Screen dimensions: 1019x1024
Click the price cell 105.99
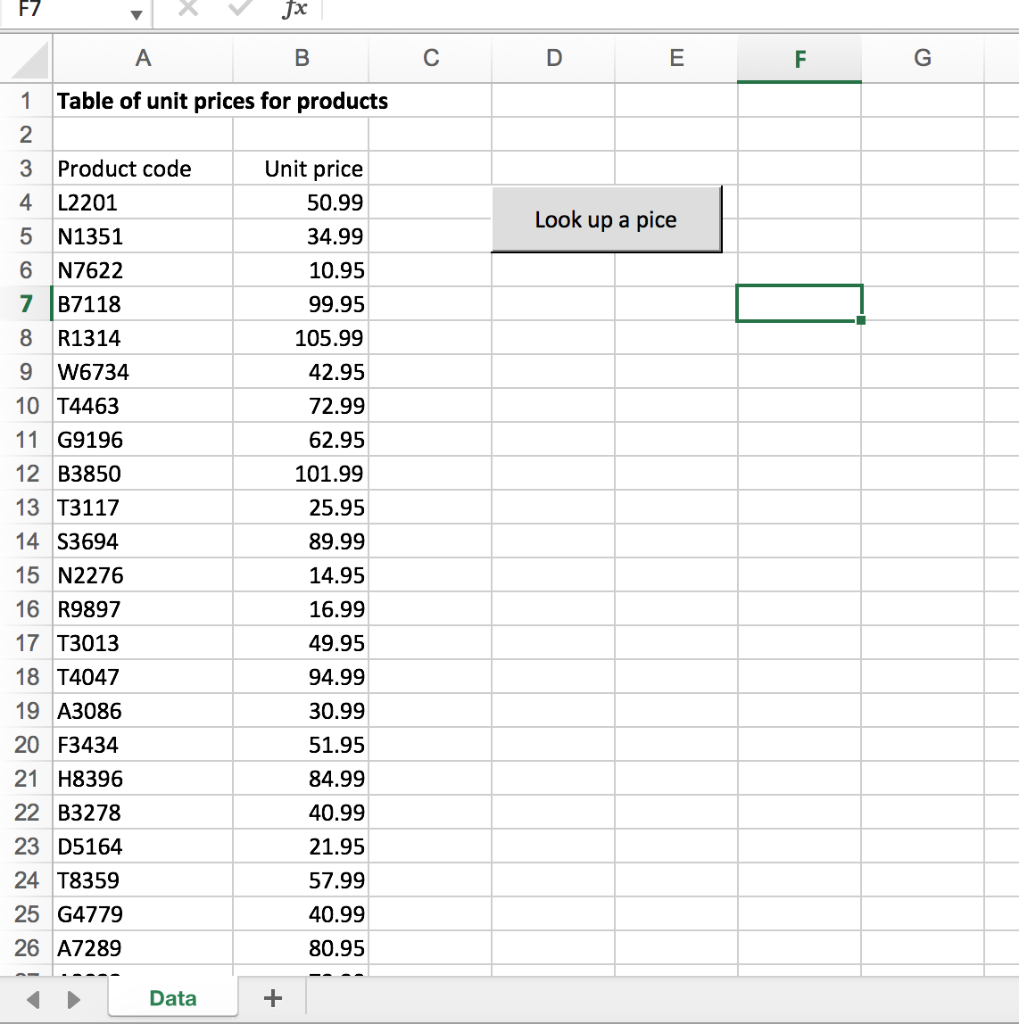(x=301, y=338)
